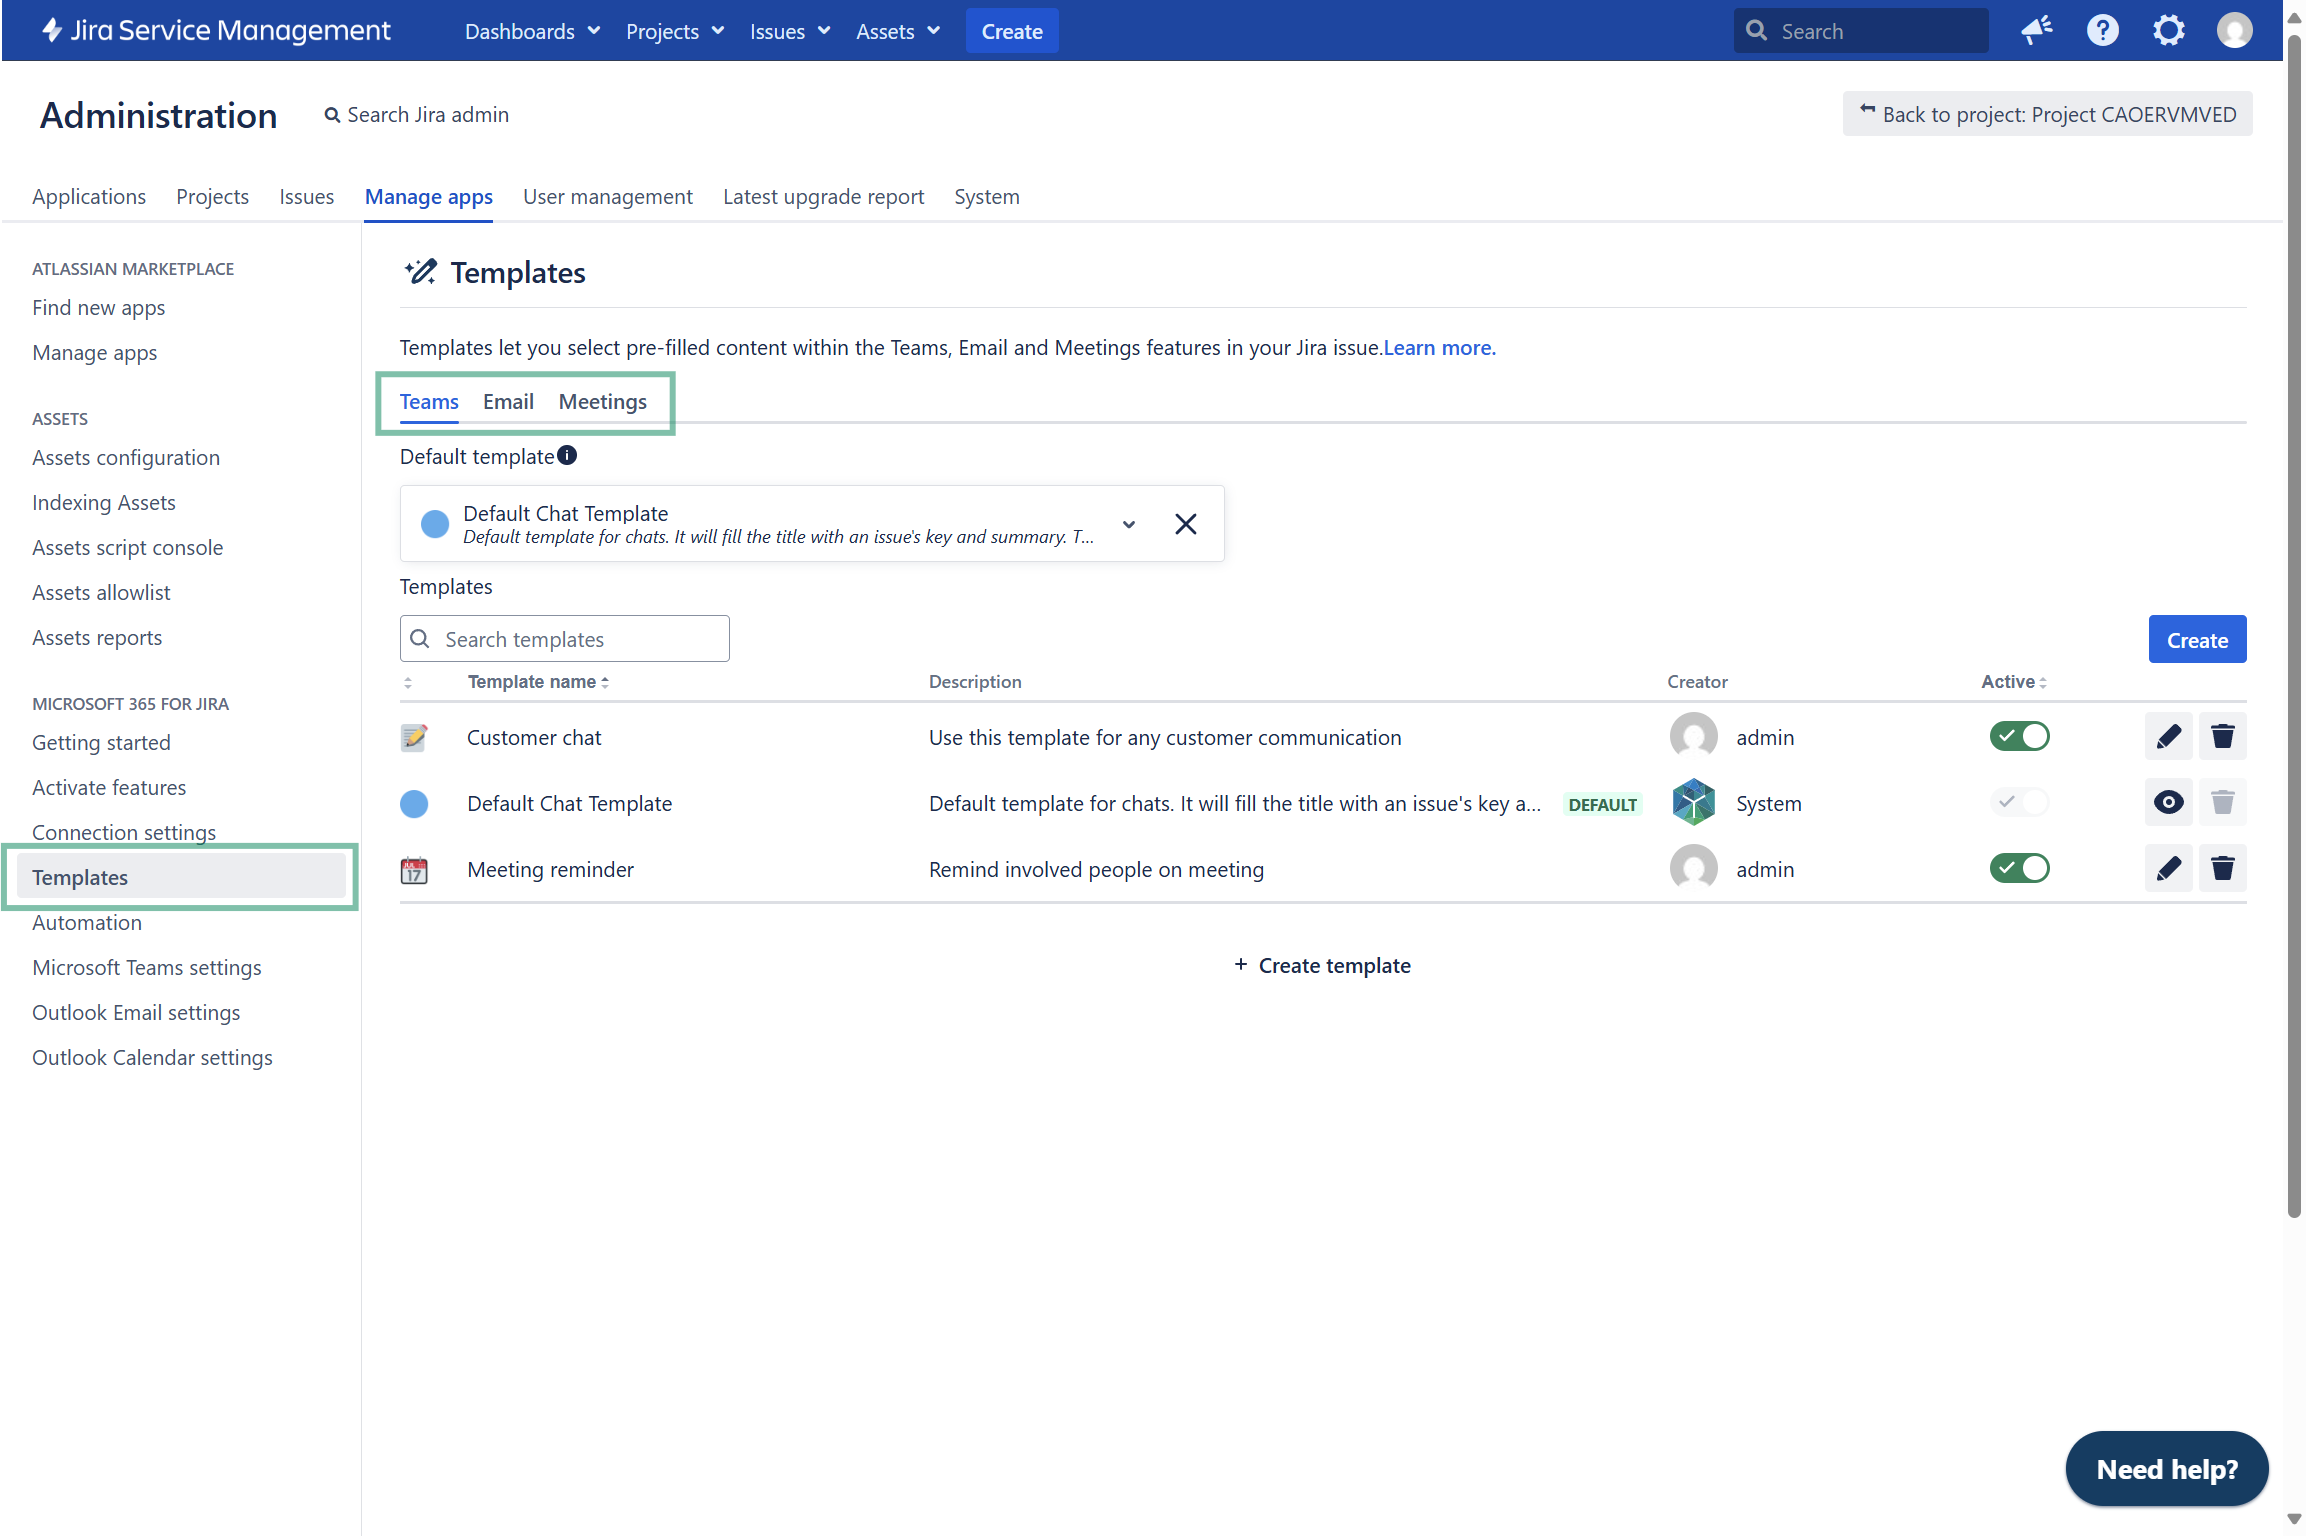Open the Dashboards dropdown menu
Screen dimensions: 2306x1536
click(532, 31)
